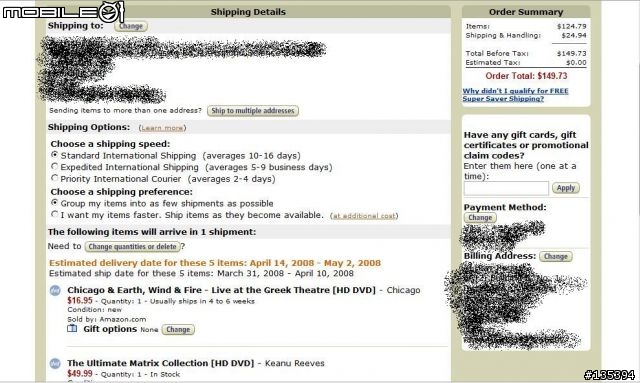Change the Shipping to address
Image resolution: width=640 pixels, height=383 pixels.
click(x=131, y=26)
